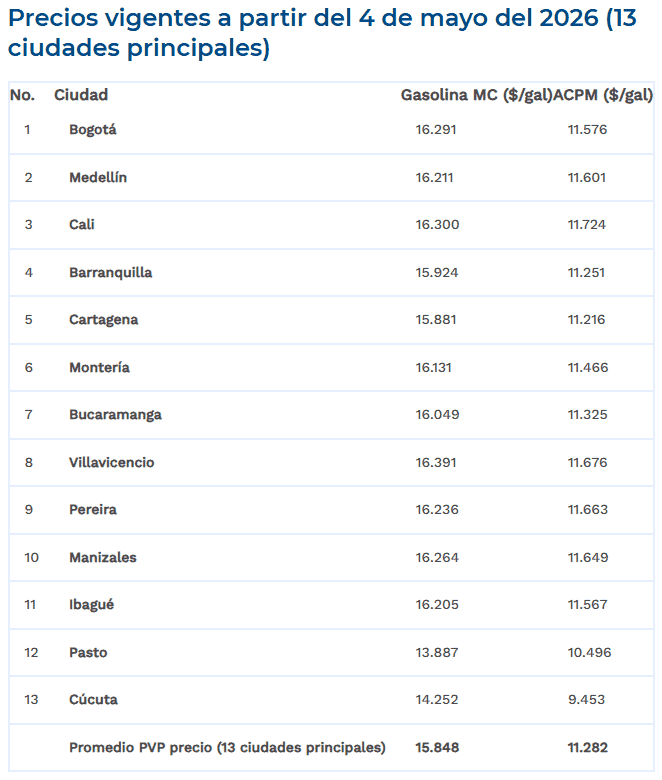Select Ibagué's gasoline price 16.205

[437, 605]
